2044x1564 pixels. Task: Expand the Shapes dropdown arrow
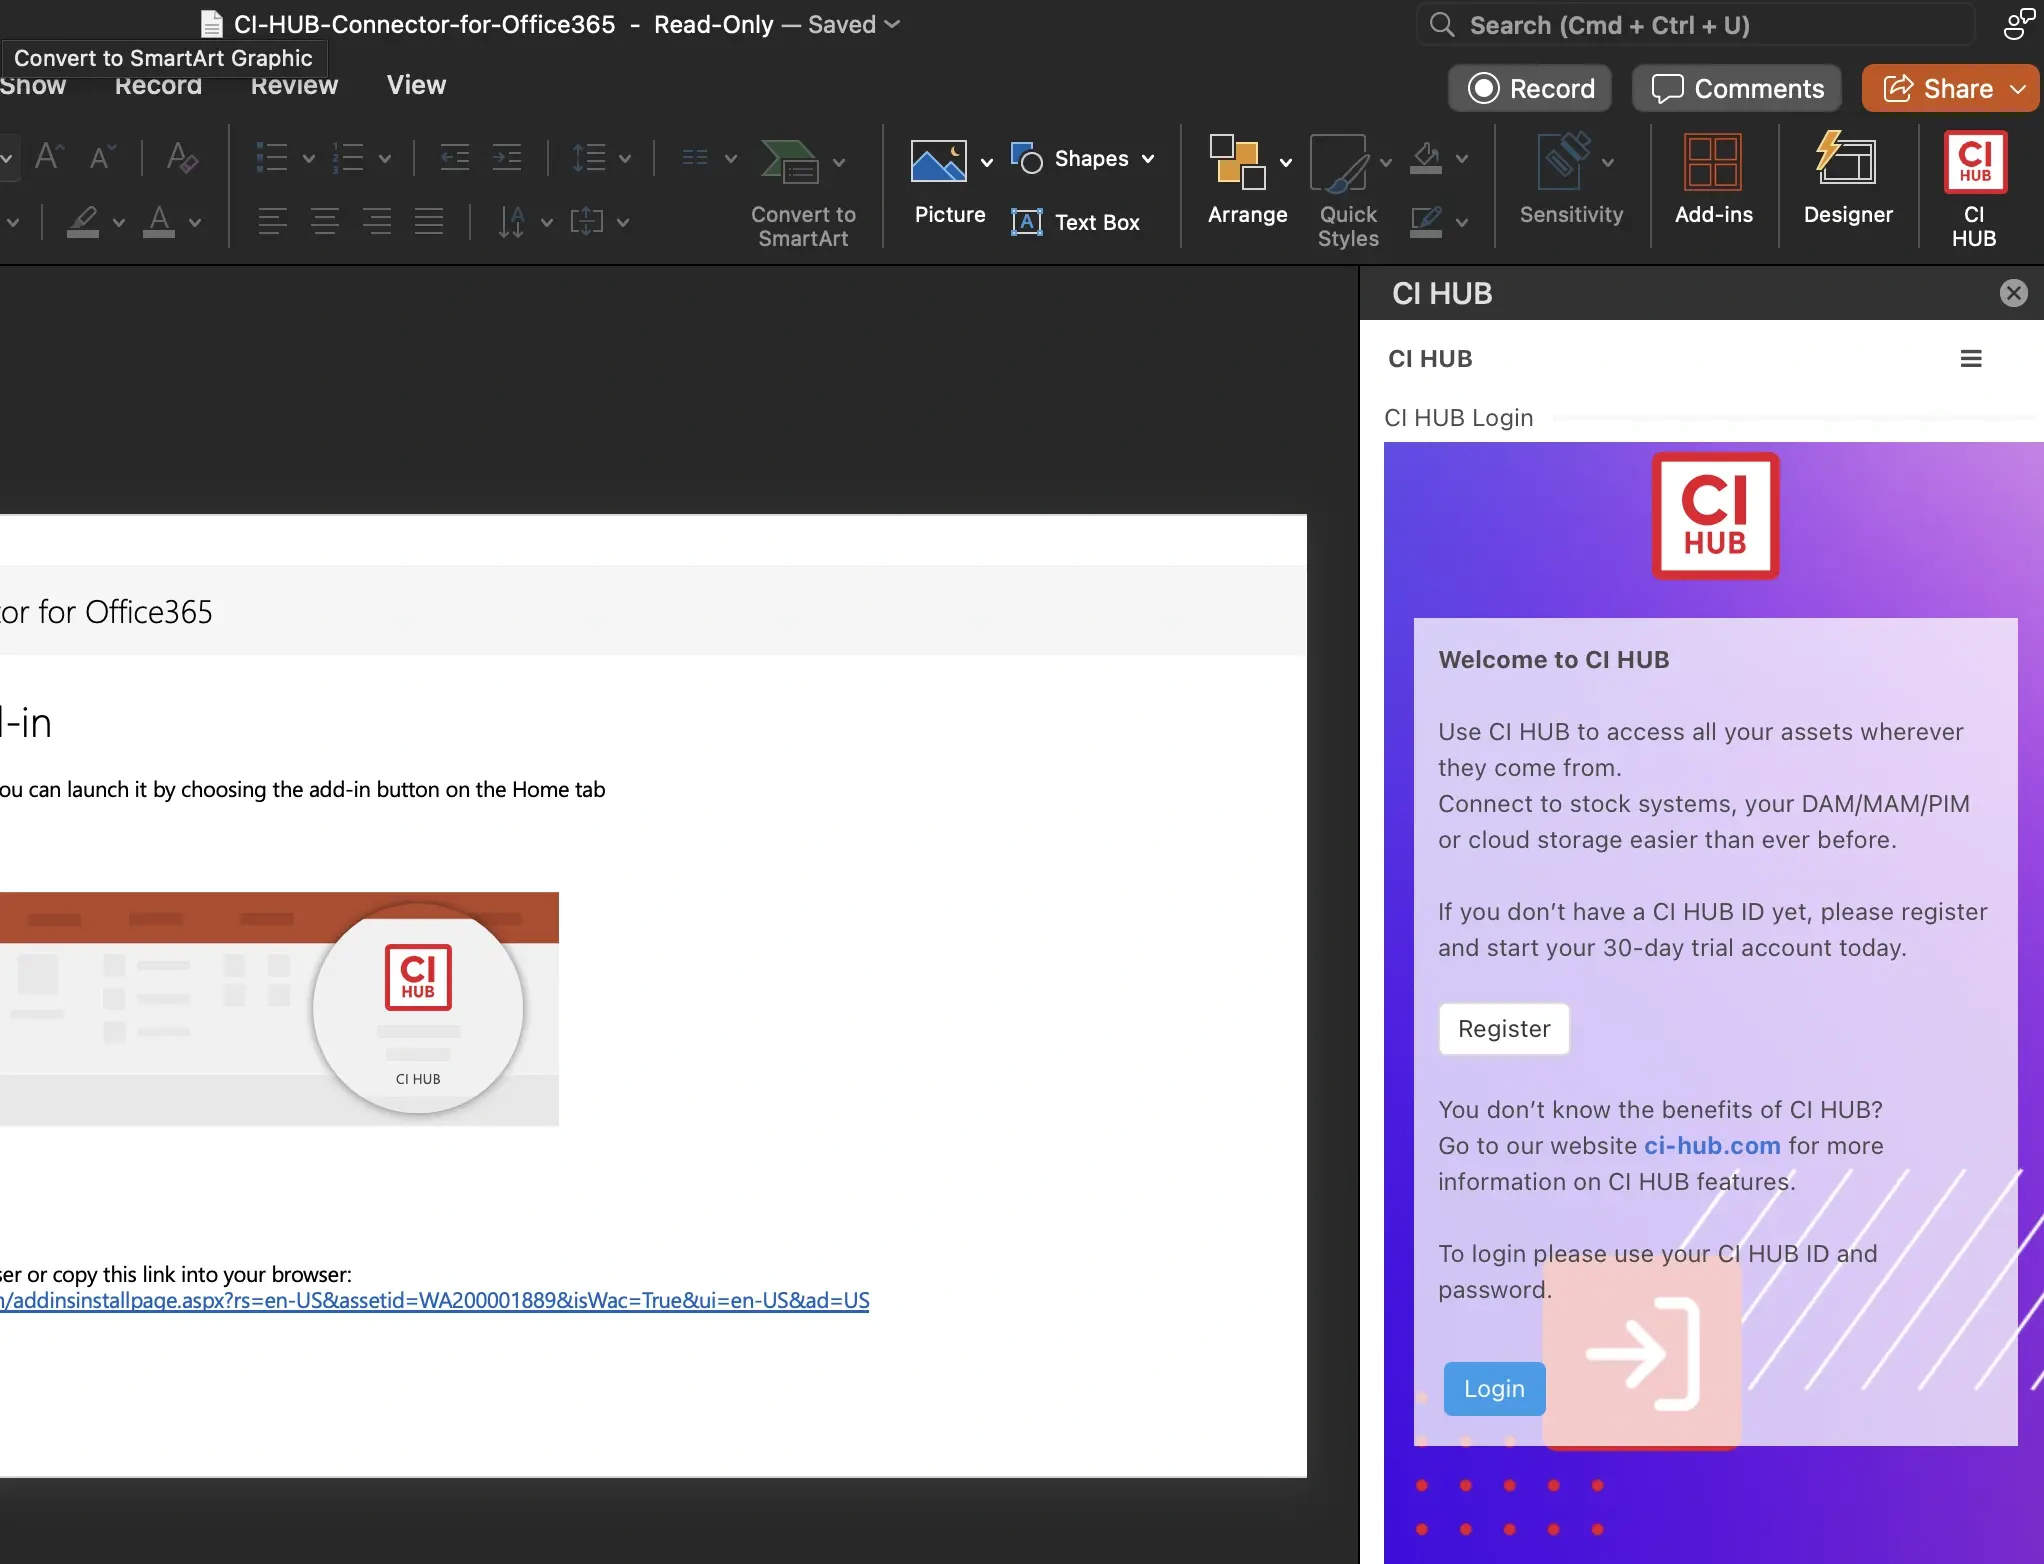click(x=1148, y=158)
